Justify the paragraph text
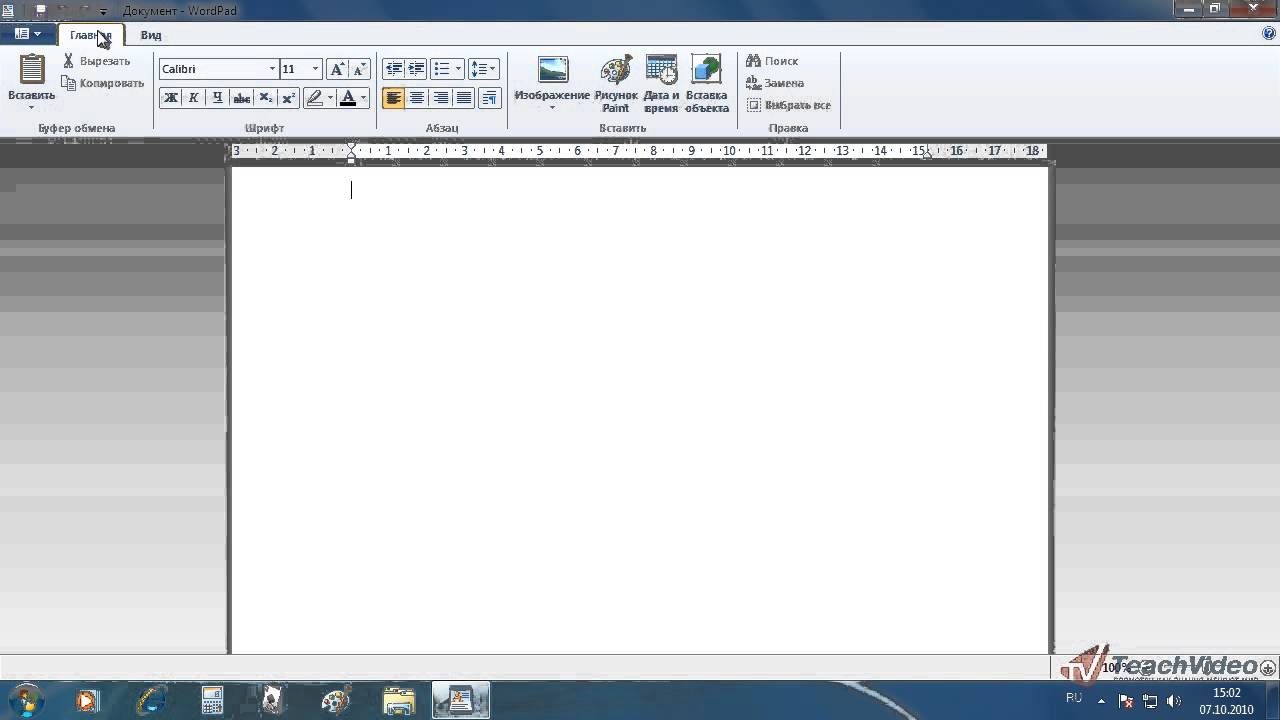The width and height of the screenshot is (1280, 720). coord(464,97)
